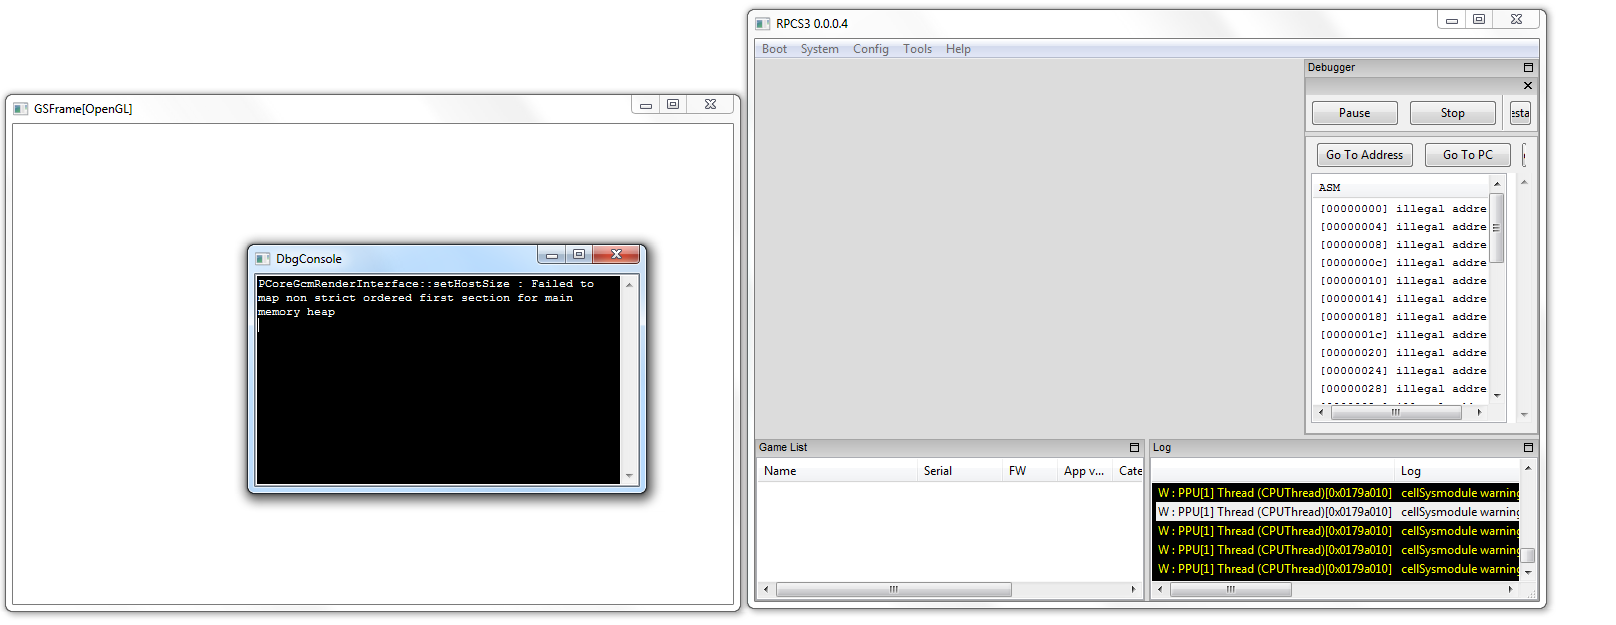Click the GSFrame[OpenGL] window icon
1616x625 pixels.
click(20, 109)
